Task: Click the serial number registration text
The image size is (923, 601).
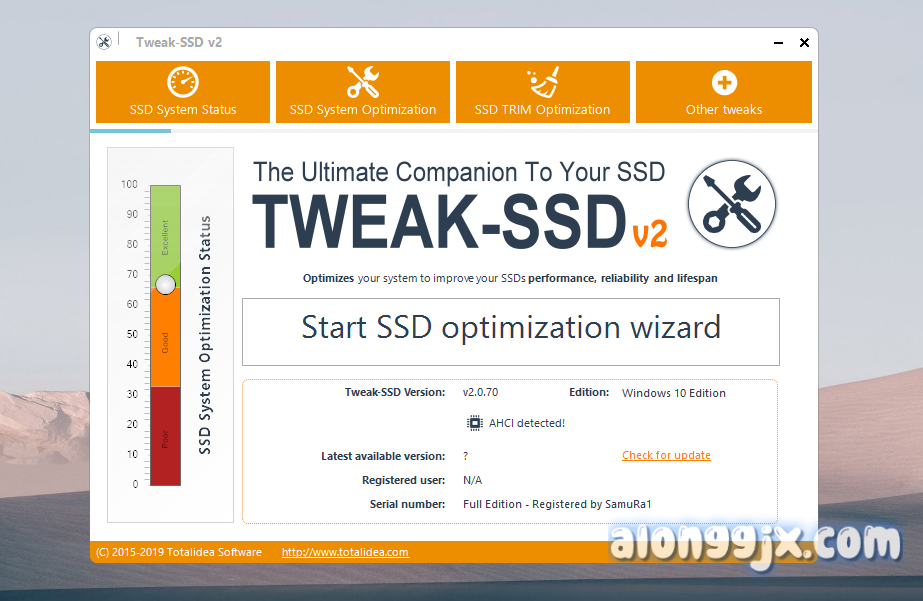Action: [x=564, y=504]
